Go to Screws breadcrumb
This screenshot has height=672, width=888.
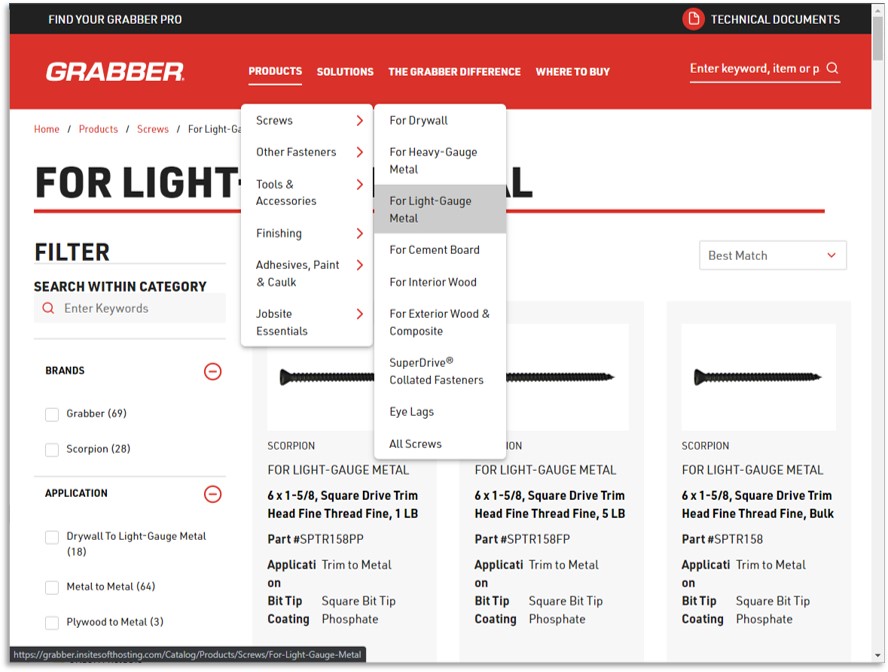[x=153, y=129]
